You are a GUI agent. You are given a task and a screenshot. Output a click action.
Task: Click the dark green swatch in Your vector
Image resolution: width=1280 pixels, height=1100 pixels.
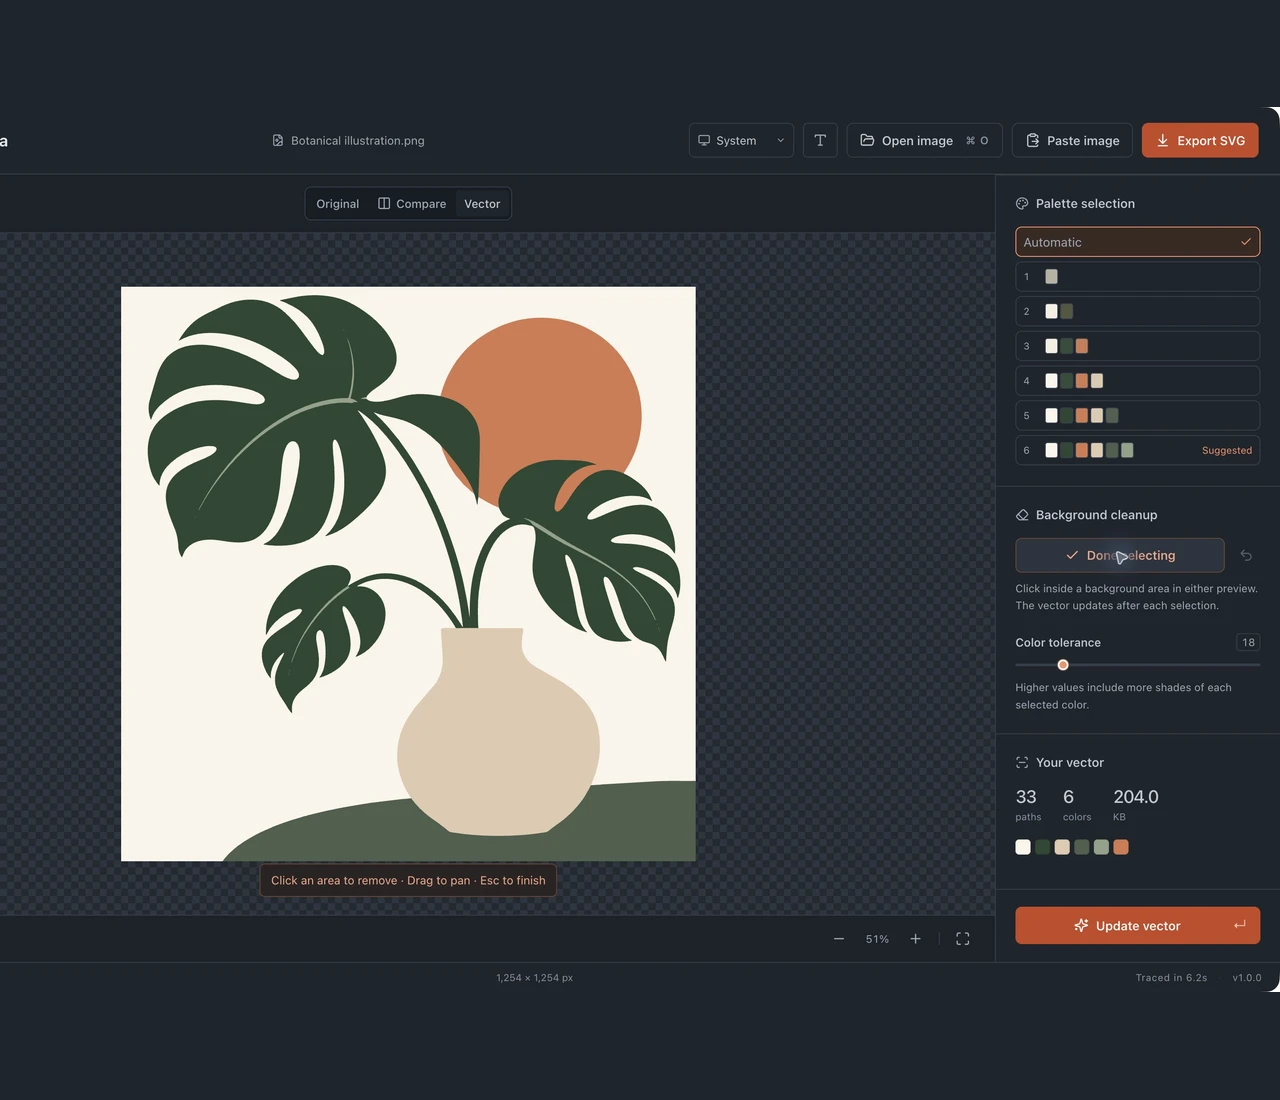1043,847
